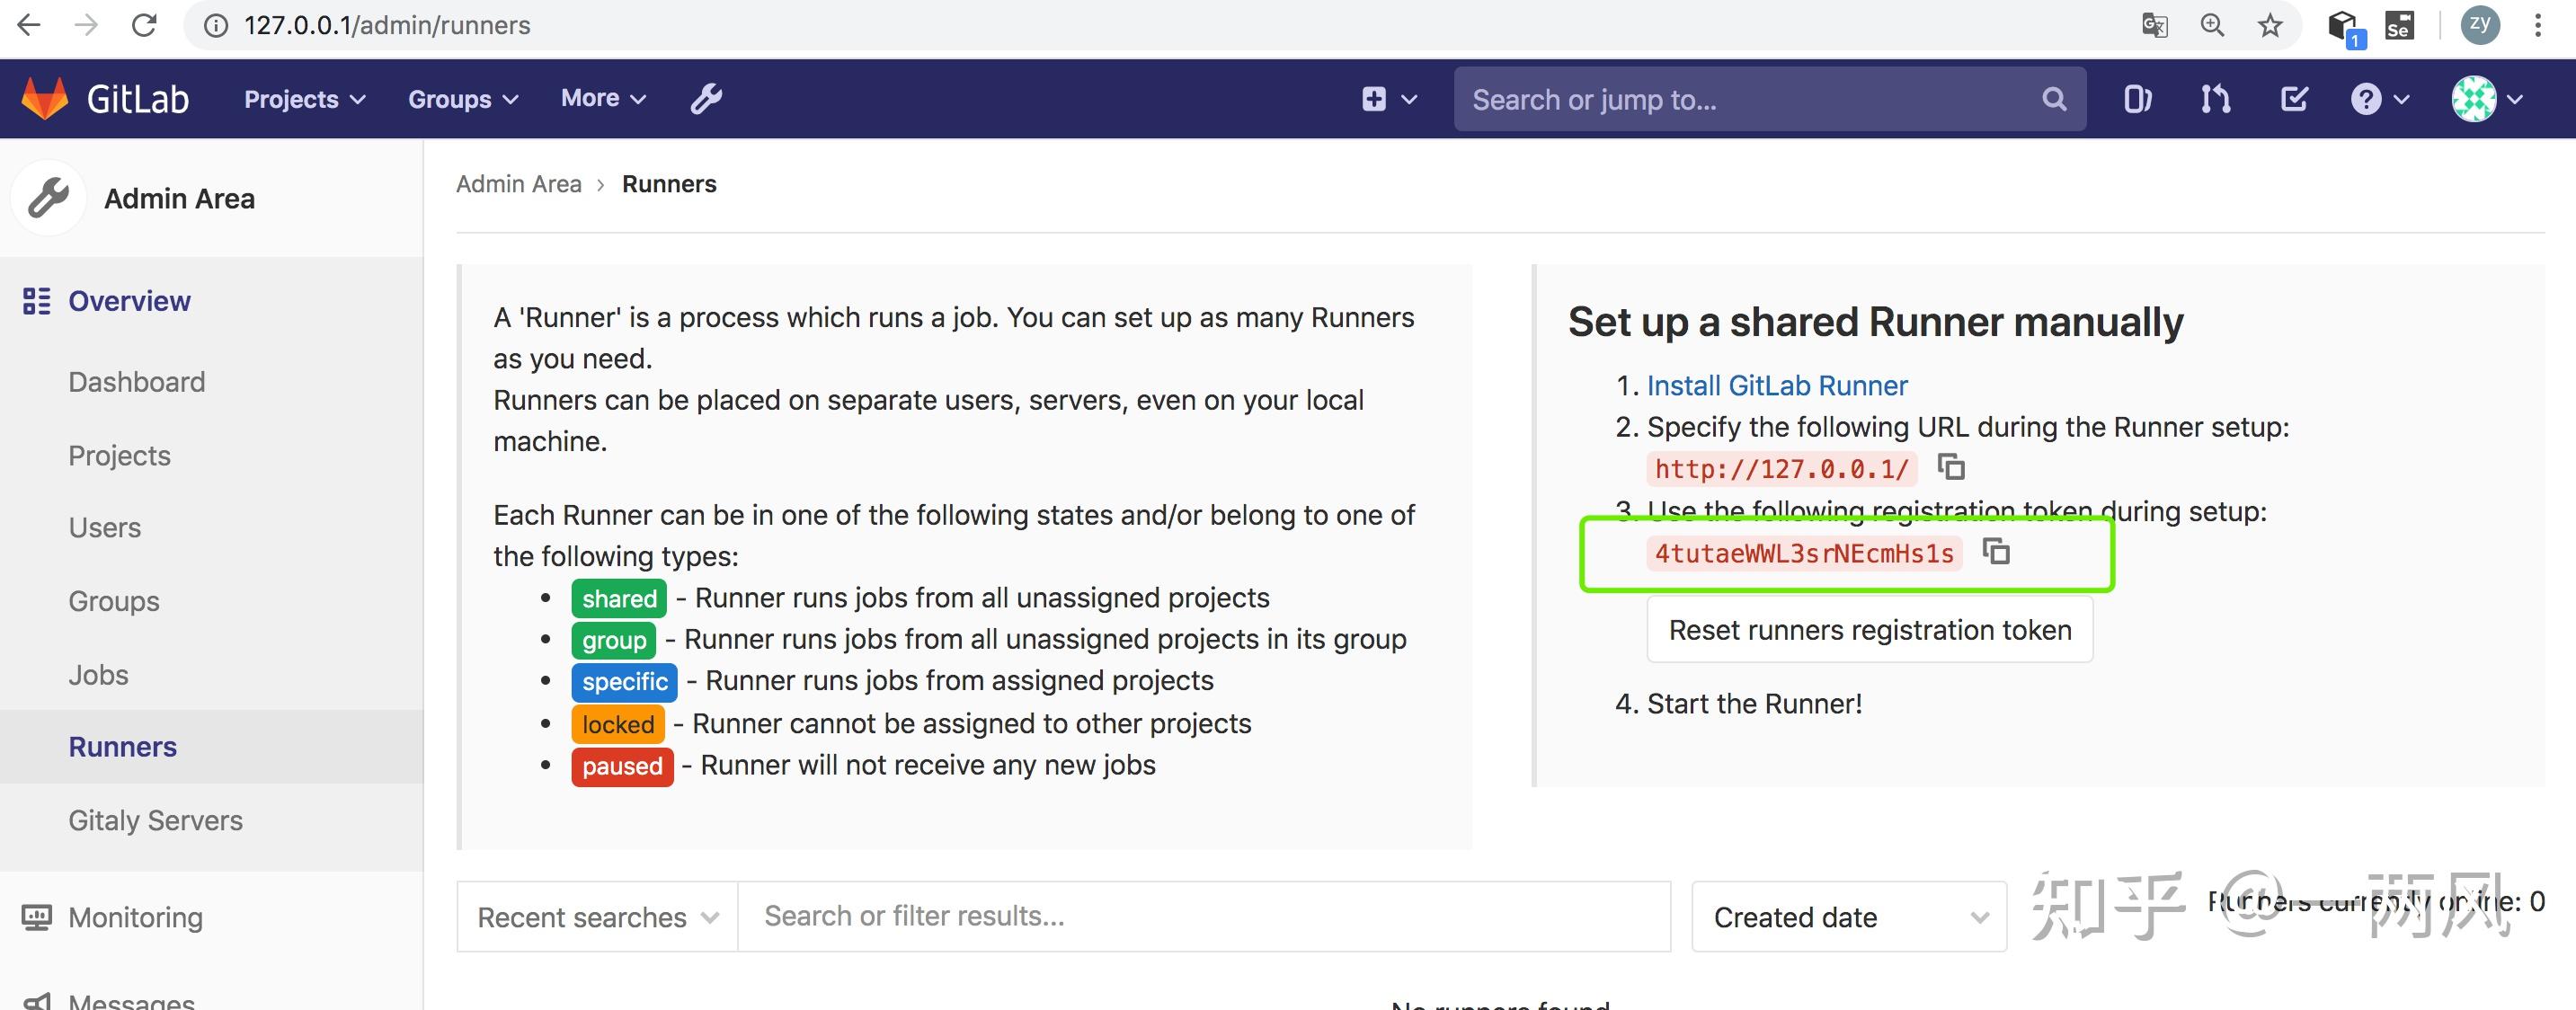Click the search magnifier in the navbar
The image size is (2576, 1010).
click(x=2053, y=99)
